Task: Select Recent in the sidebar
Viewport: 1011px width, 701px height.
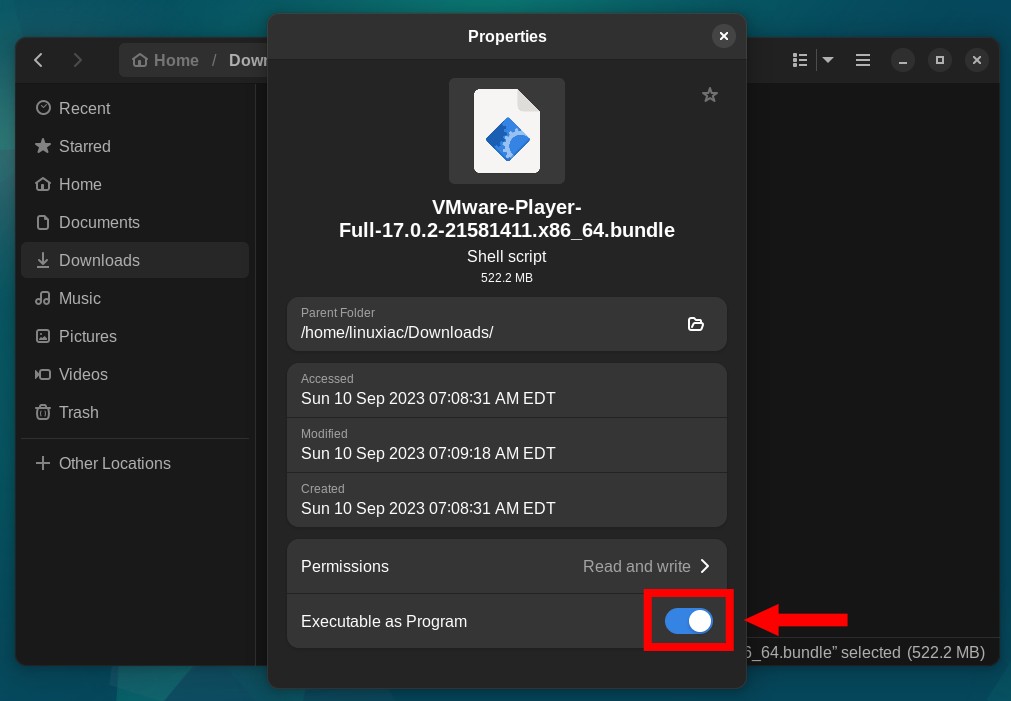Action: click(135, 108)
